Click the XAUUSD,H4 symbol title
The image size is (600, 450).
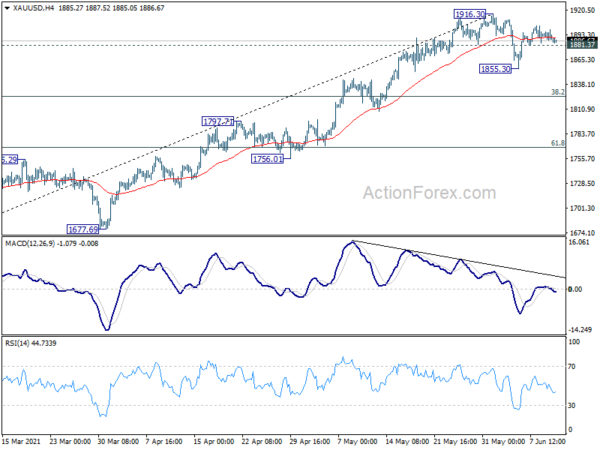pyautogui.click(x=34, y=8)
